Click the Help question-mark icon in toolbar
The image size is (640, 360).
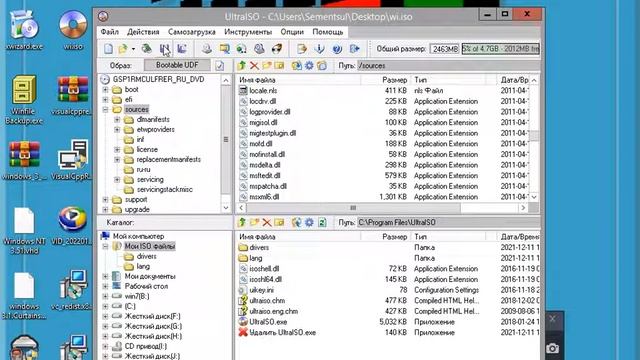click(337, 49)
